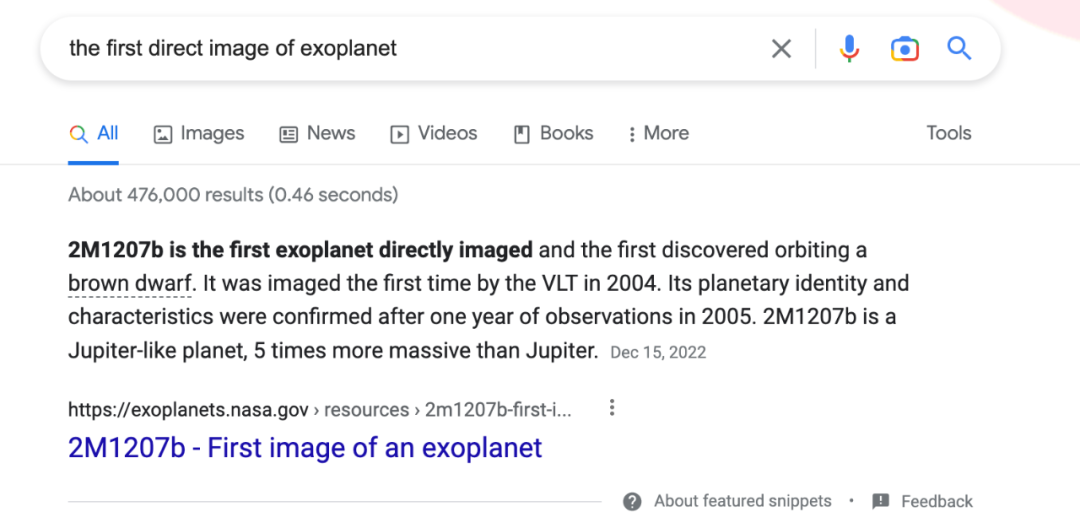1080x528 pixels.
Task: Open "2M1207b - First image of an exoplanet" link
Action: (305, 447)
